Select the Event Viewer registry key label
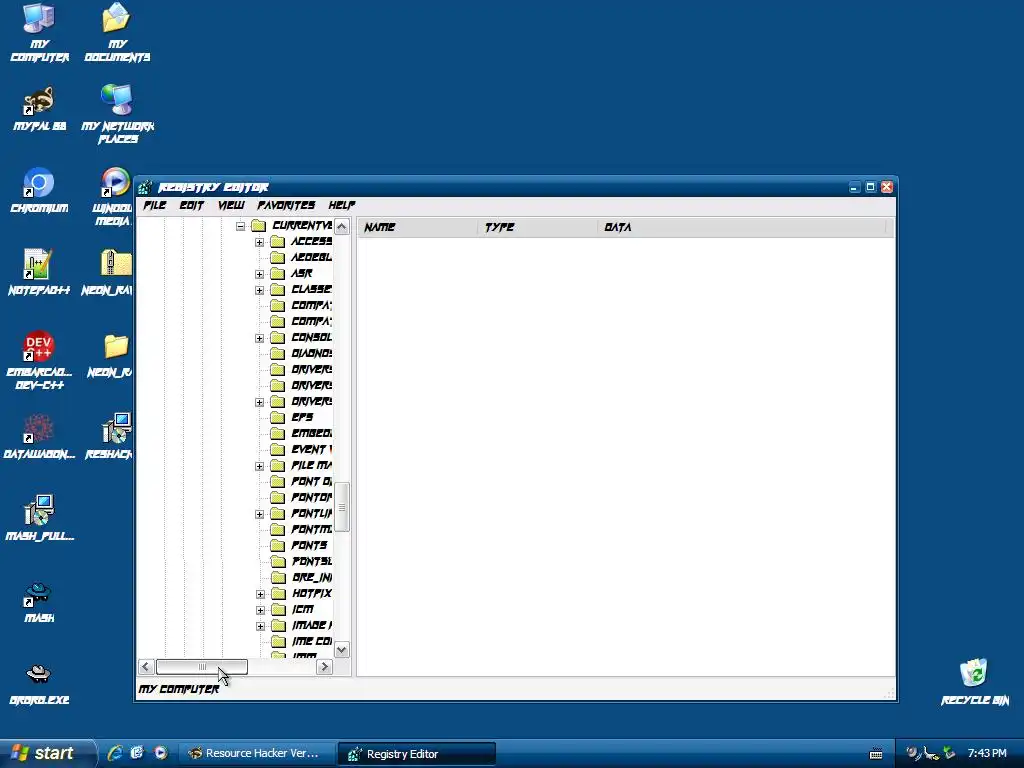 coord(311,449)
